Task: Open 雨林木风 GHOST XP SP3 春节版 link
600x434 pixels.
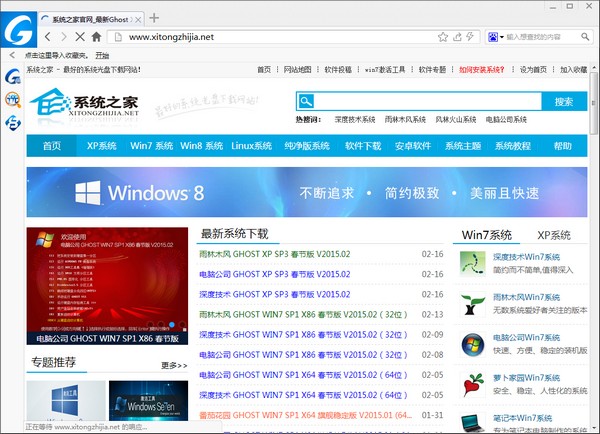Action: point(275,254)
